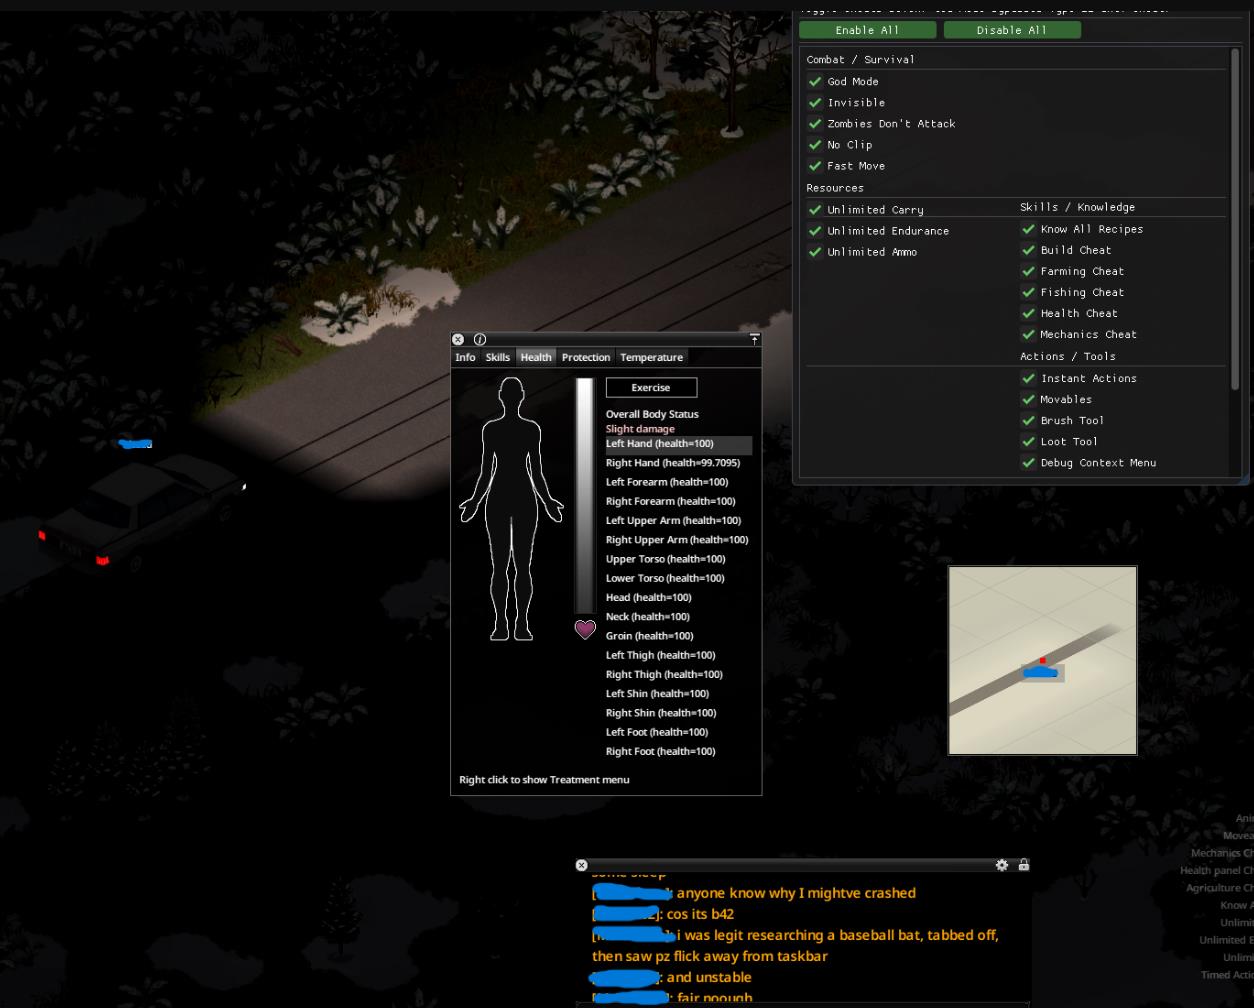Close the character health window
The image size is (1254, 1008).
click(458, 340)
